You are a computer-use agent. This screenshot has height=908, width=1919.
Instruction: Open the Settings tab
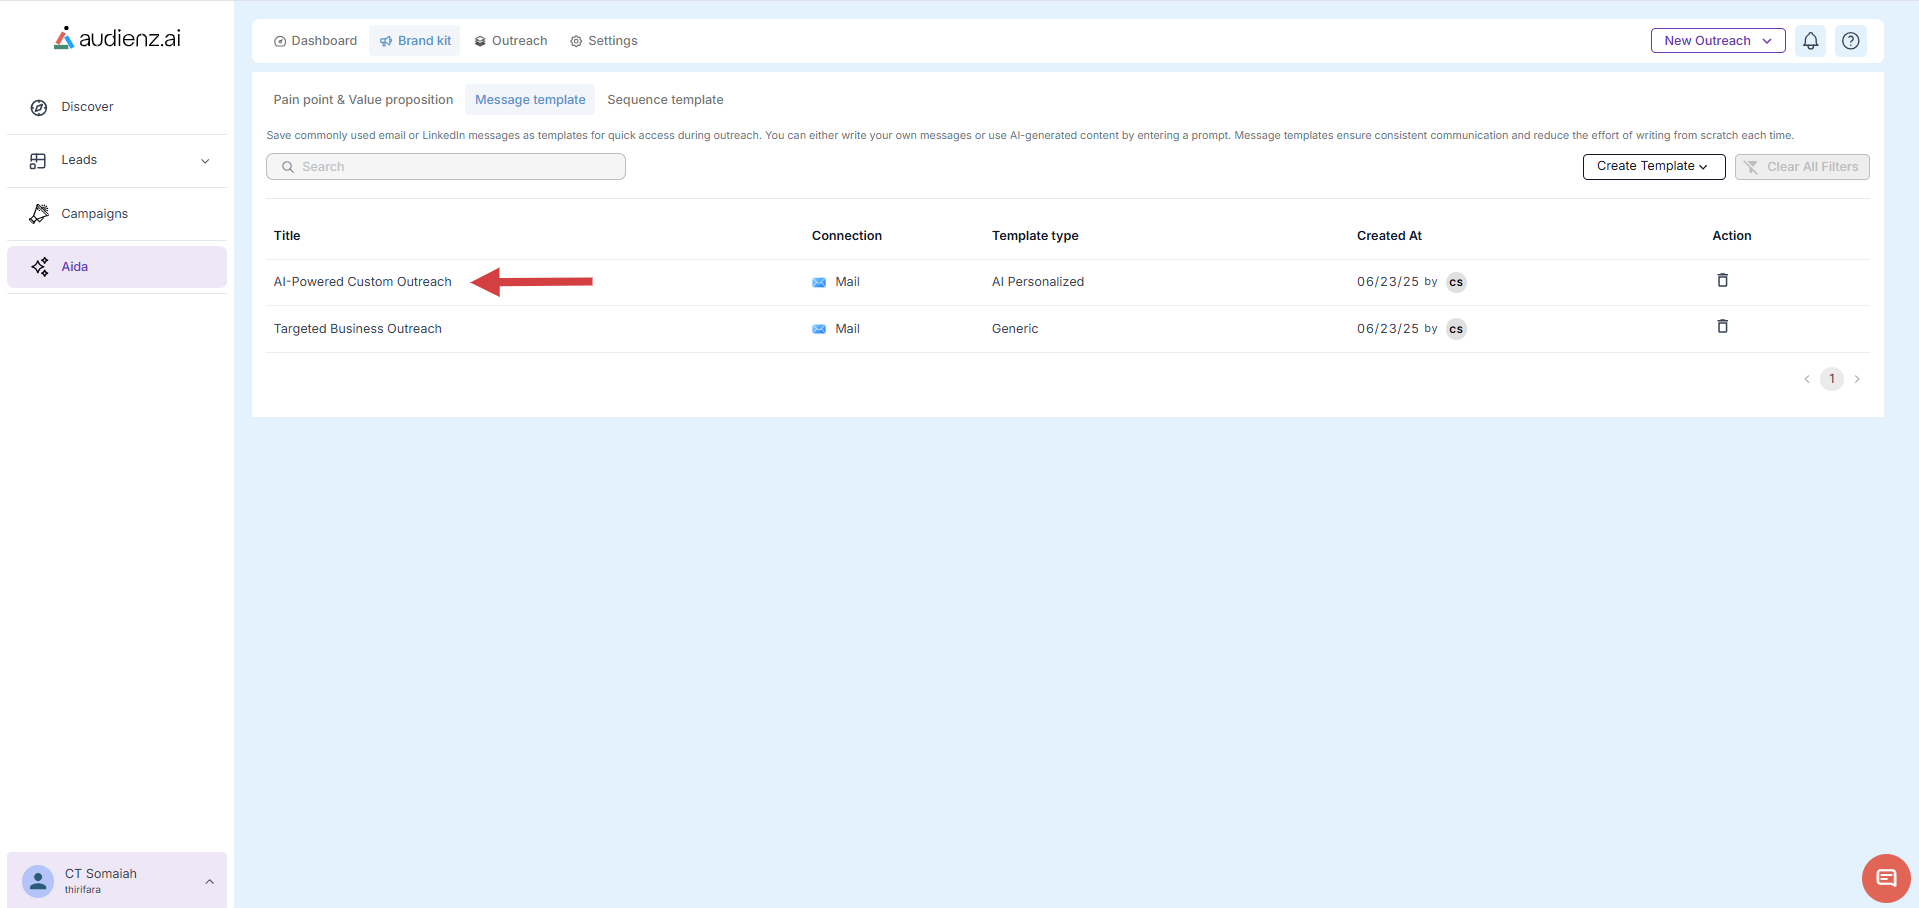tap(604, 41)
